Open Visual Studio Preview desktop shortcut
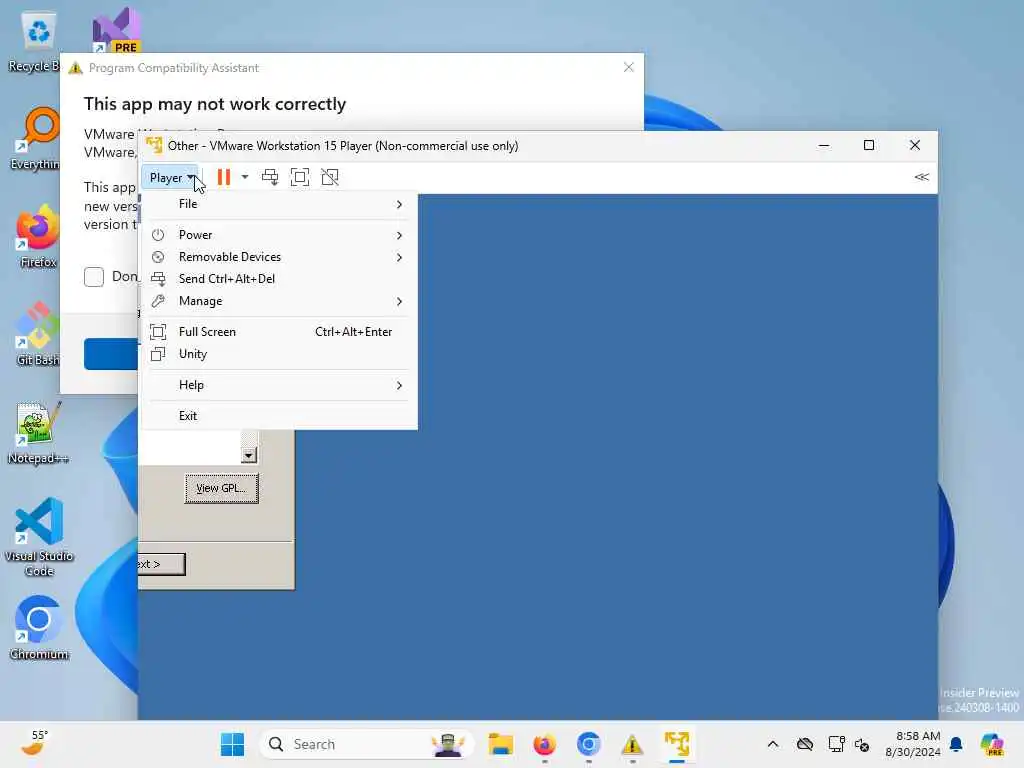This screenshot has height=768, width=1024. click(117, 31)
